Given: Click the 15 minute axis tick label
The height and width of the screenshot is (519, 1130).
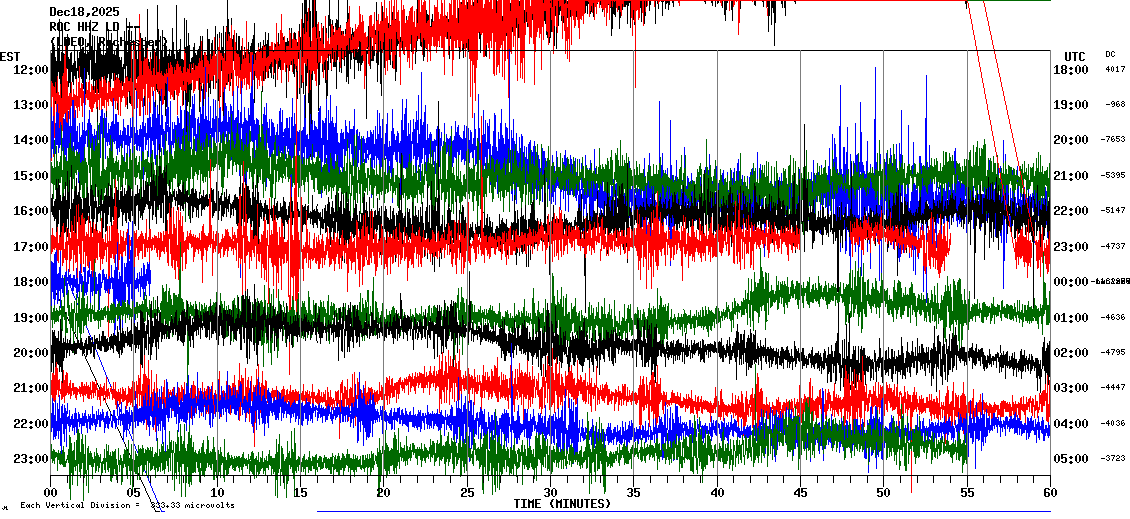Looking at the screenshot, I should (x=300, y=493).
